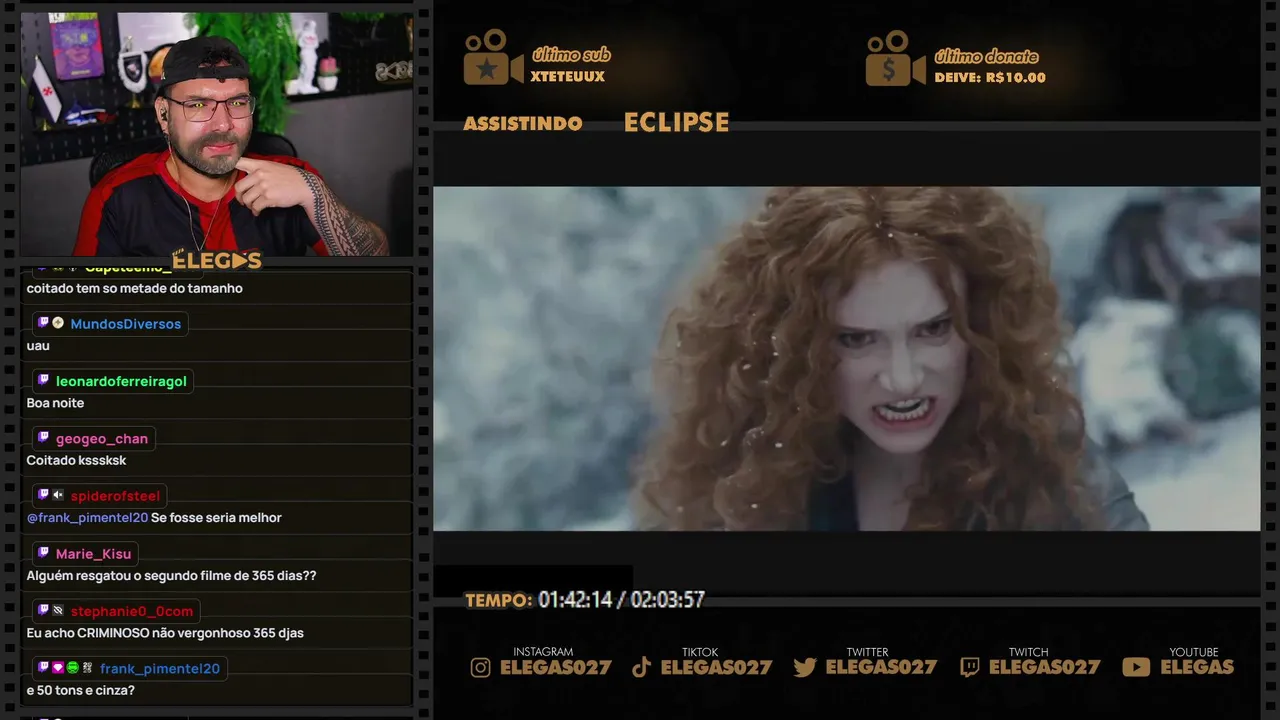Click message "Eu acho CRIMINOSO não vergonhoso"
1280x720 pixels.
coord(166,633)
